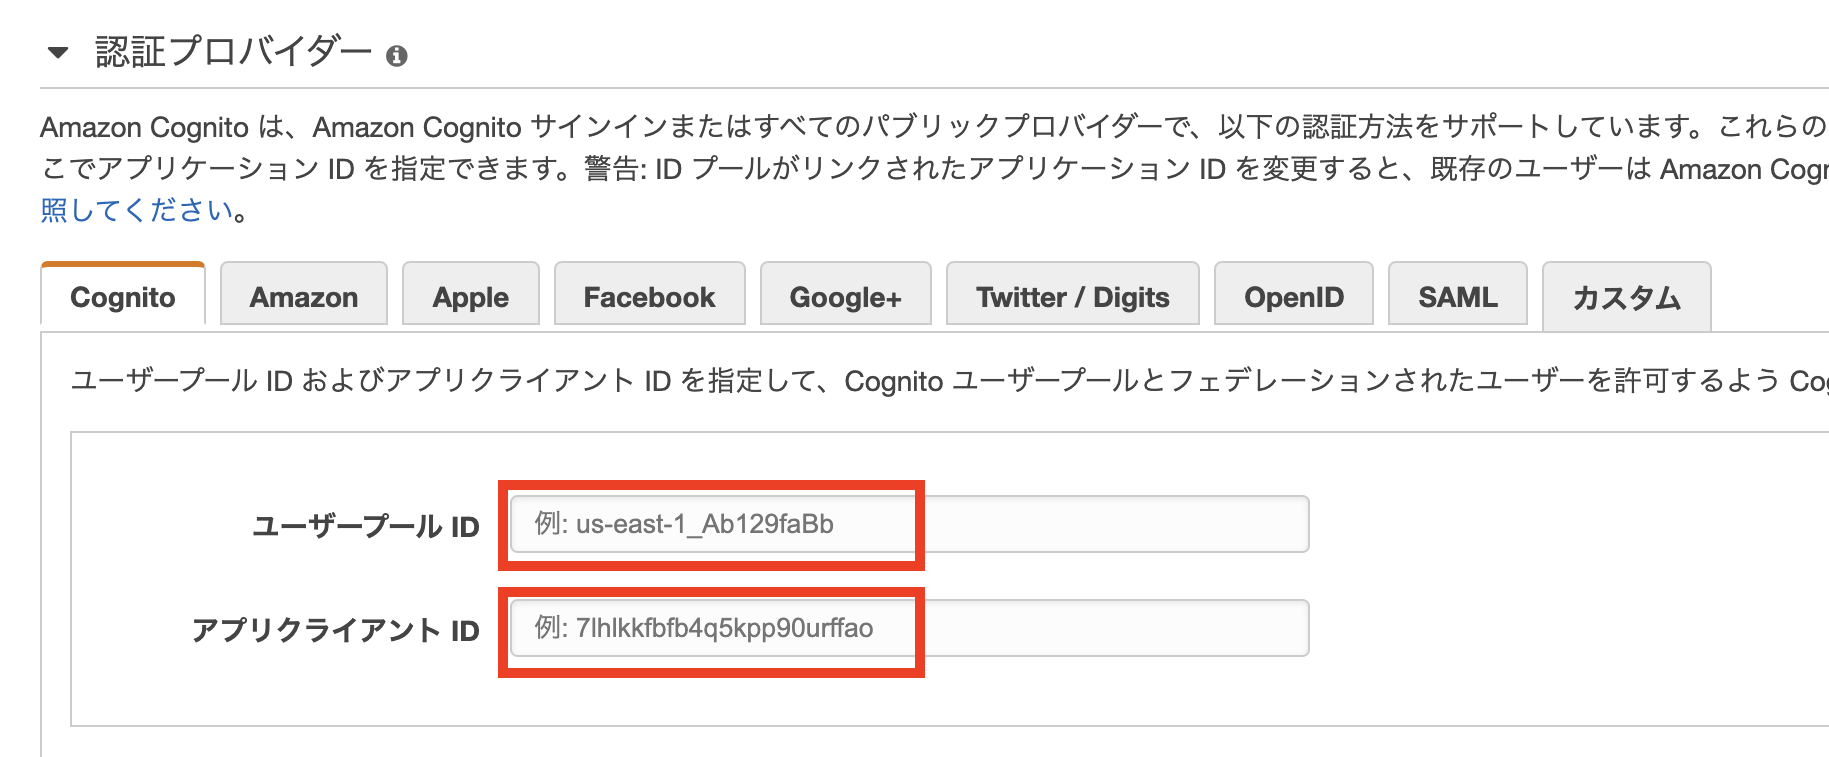Switch to the OpenID tab
Screen dimensions: 1829x757
(1294, 297)
